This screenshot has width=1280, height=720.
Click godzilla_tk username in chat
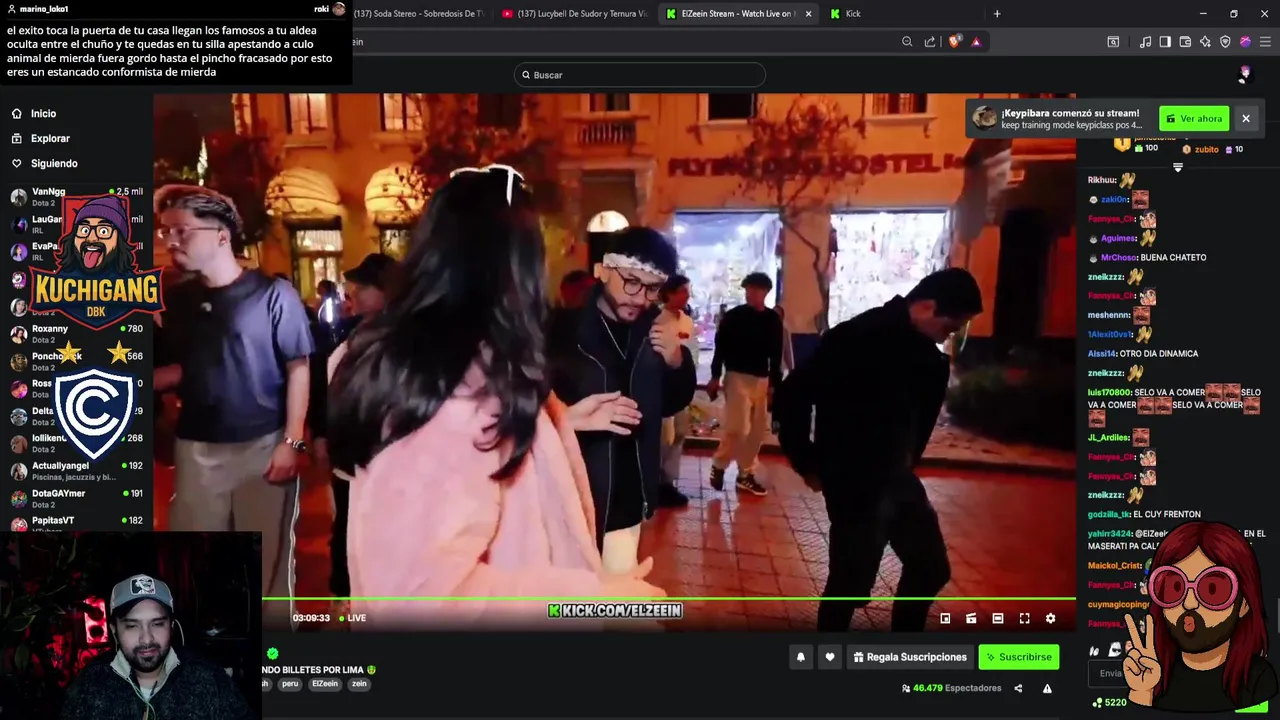pos(1109,515)
